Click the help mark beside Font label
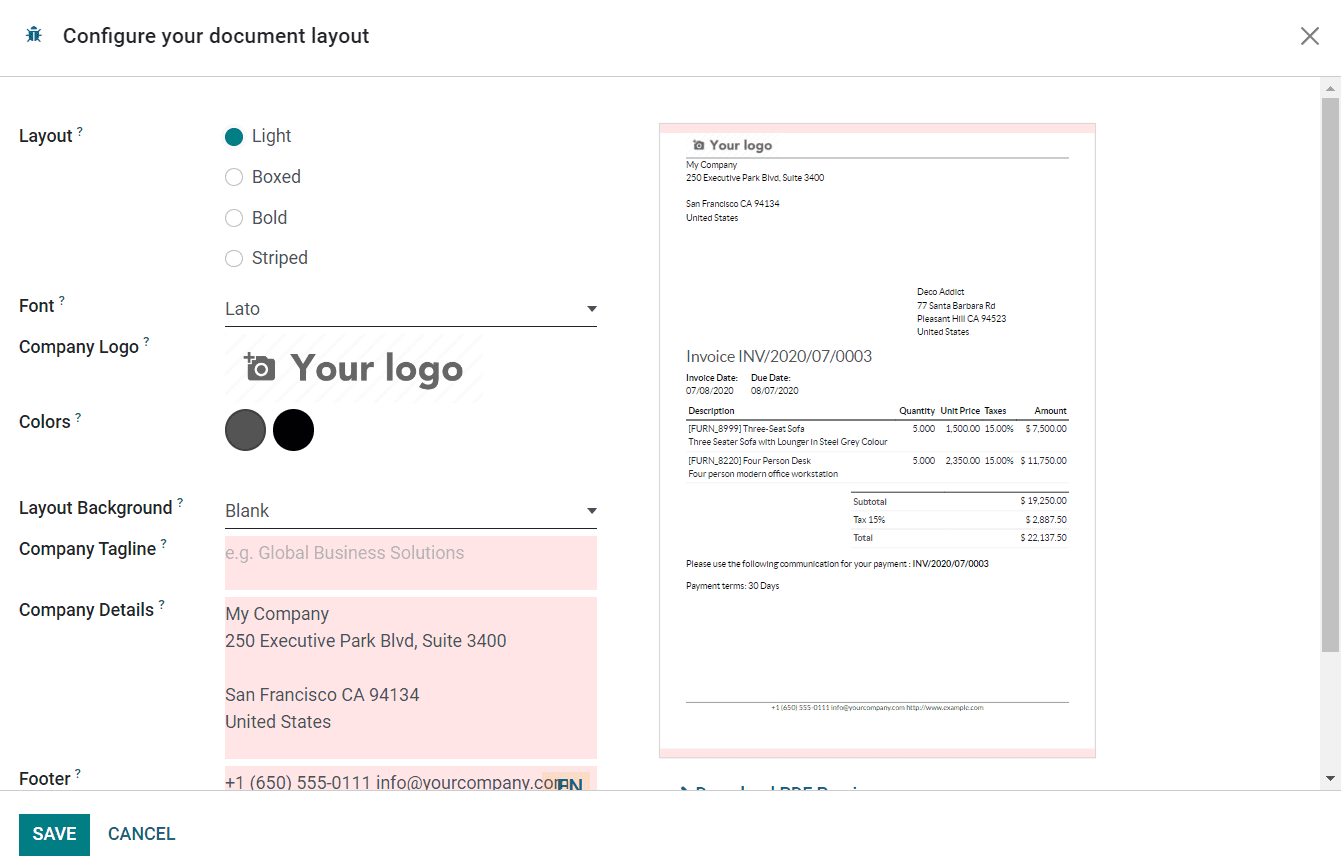1341x867 pixels. [62, 301]
